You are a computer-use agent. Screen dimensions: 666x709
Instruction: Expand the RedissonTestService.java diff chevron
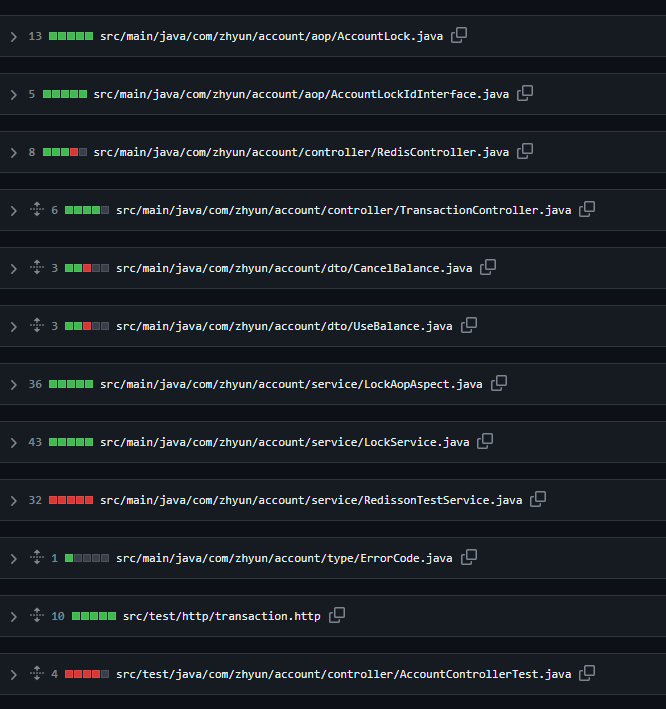pos(14,501)
